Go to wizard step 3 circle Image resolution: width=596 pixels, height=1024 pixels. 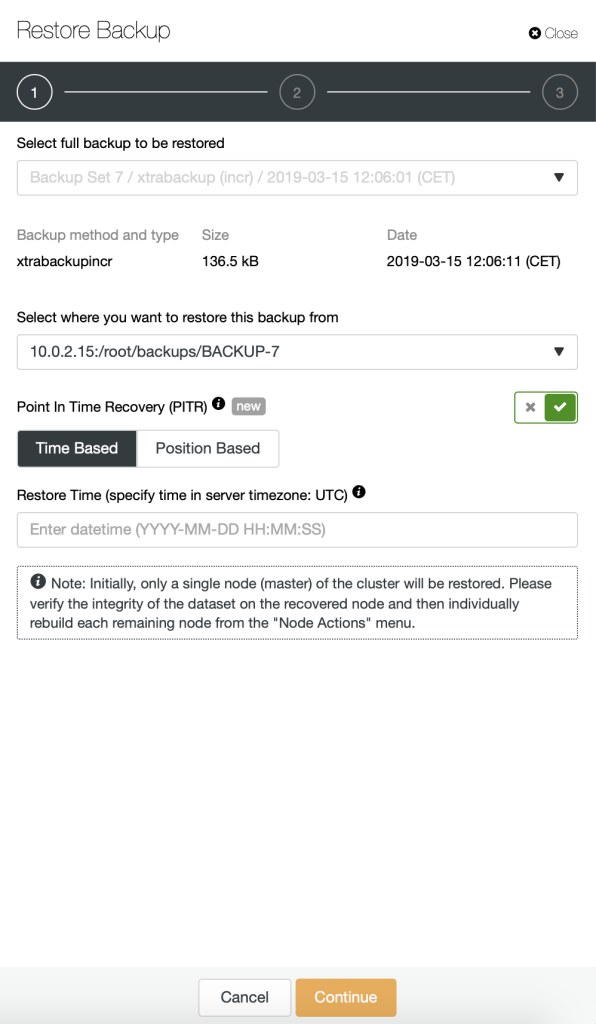[559, 92]
